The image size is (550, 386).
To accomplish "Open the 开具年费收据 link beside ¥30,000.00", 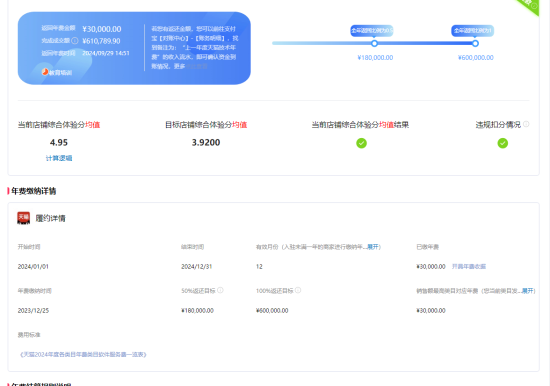I will [x=469, y=266].
